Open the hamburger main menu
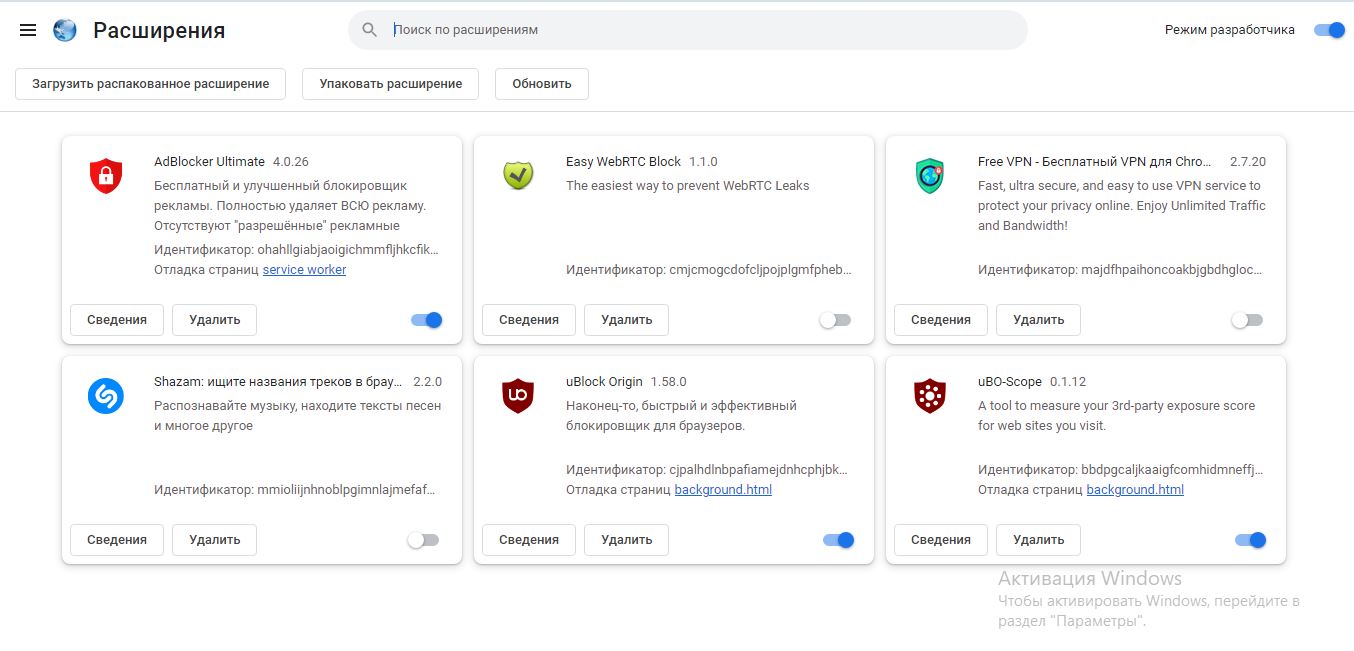 [x=28, y=30]
